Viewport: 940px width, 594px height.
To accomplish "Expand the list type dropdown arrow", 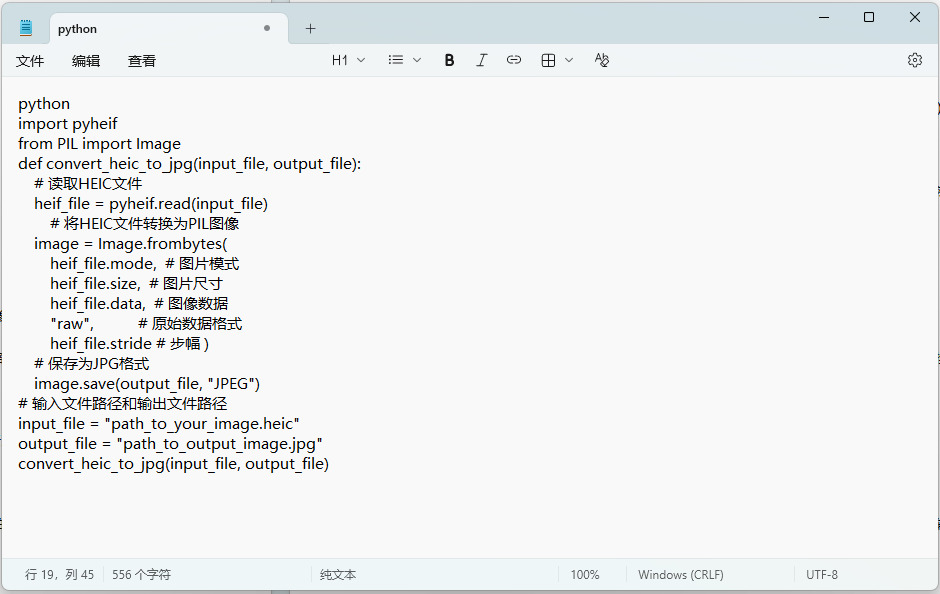I will pos(417,60).
